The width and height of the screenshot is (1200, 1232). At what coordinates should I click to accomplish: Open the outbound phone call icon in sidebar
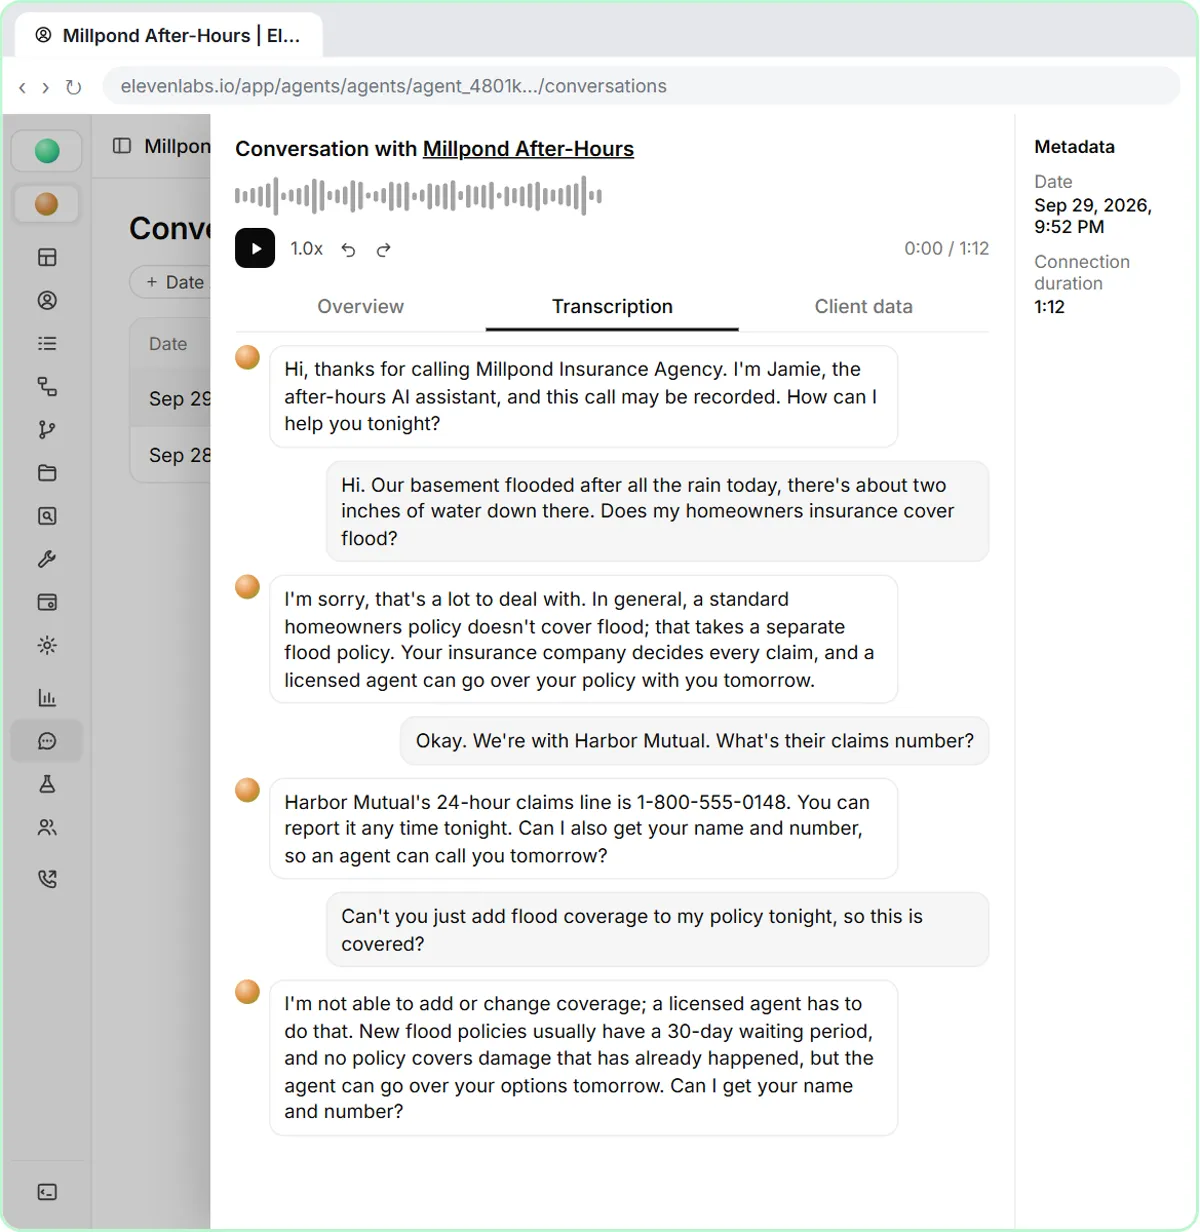point(47,879)
